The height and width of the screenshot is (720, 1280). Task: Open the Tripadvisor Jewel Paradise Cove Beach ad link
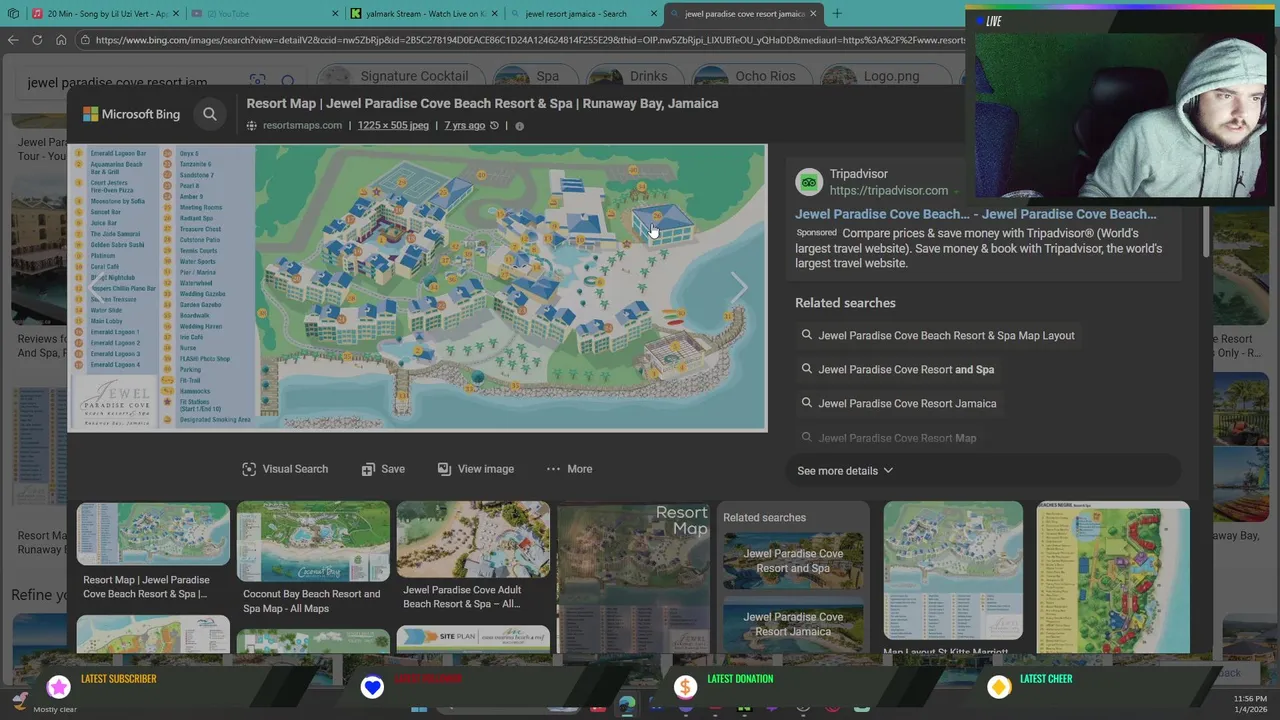pos(976,214)
